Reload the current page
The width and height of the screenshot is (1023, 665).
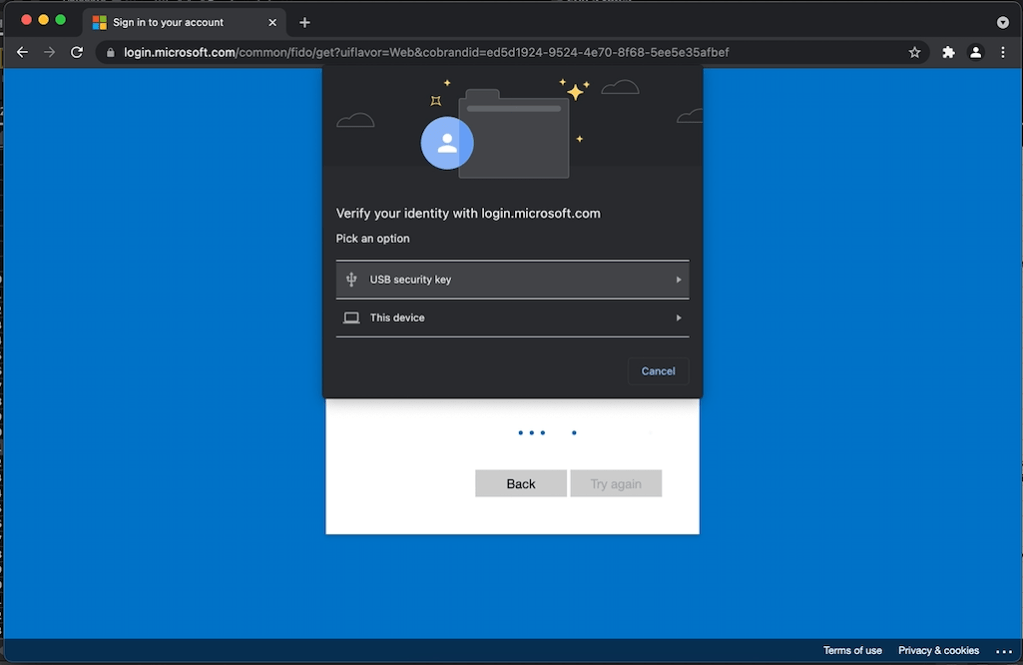77,52
